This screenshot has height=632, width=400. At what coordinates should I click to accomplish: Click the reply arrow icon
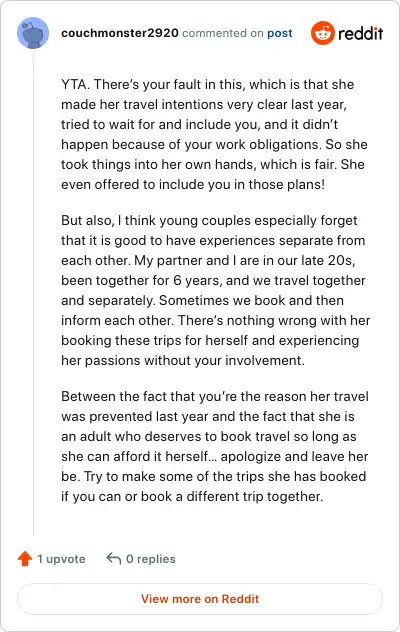[x=114, y=558]
